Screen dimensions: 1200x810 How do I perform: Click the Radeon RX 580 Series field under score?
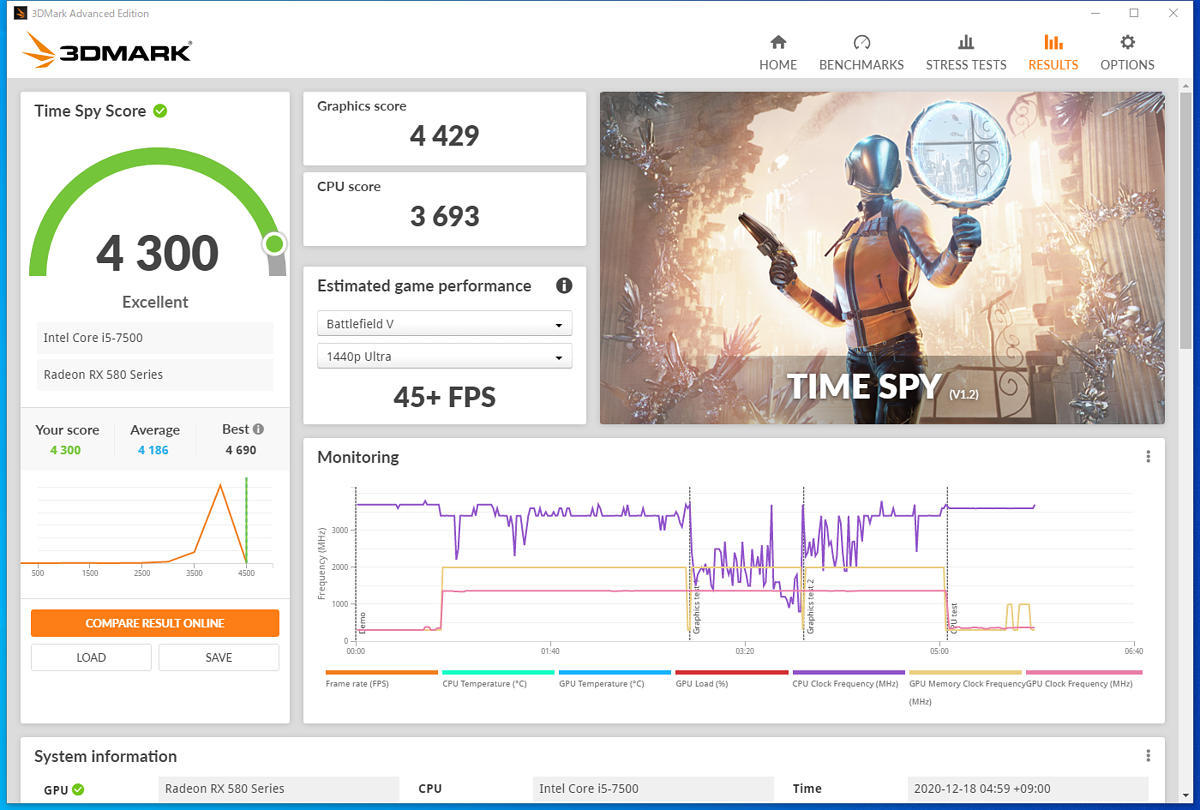[x=155, y=375]
